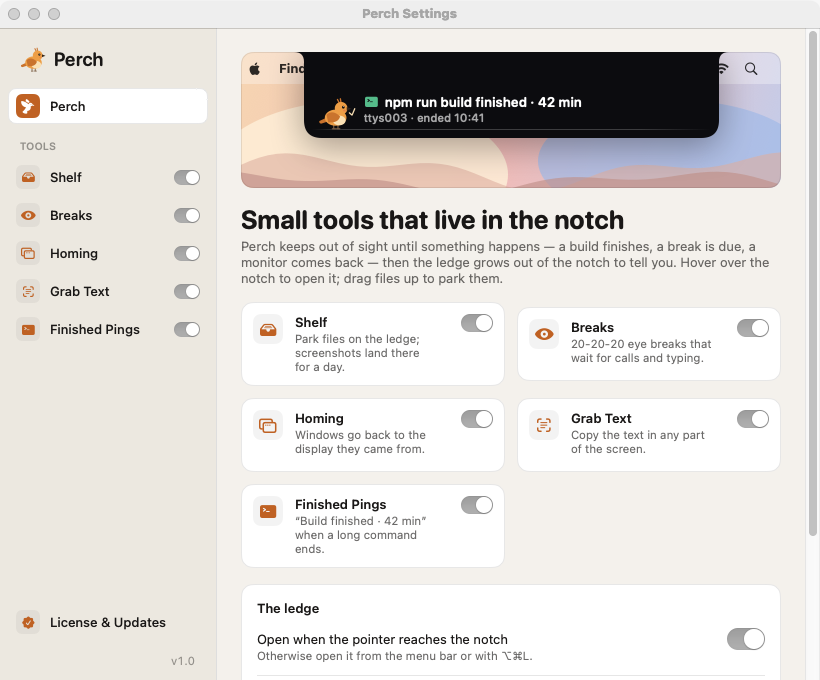Open Finished Pings settings in sidebar
This screenshot has height=680, width=820.
coord(95,330)
